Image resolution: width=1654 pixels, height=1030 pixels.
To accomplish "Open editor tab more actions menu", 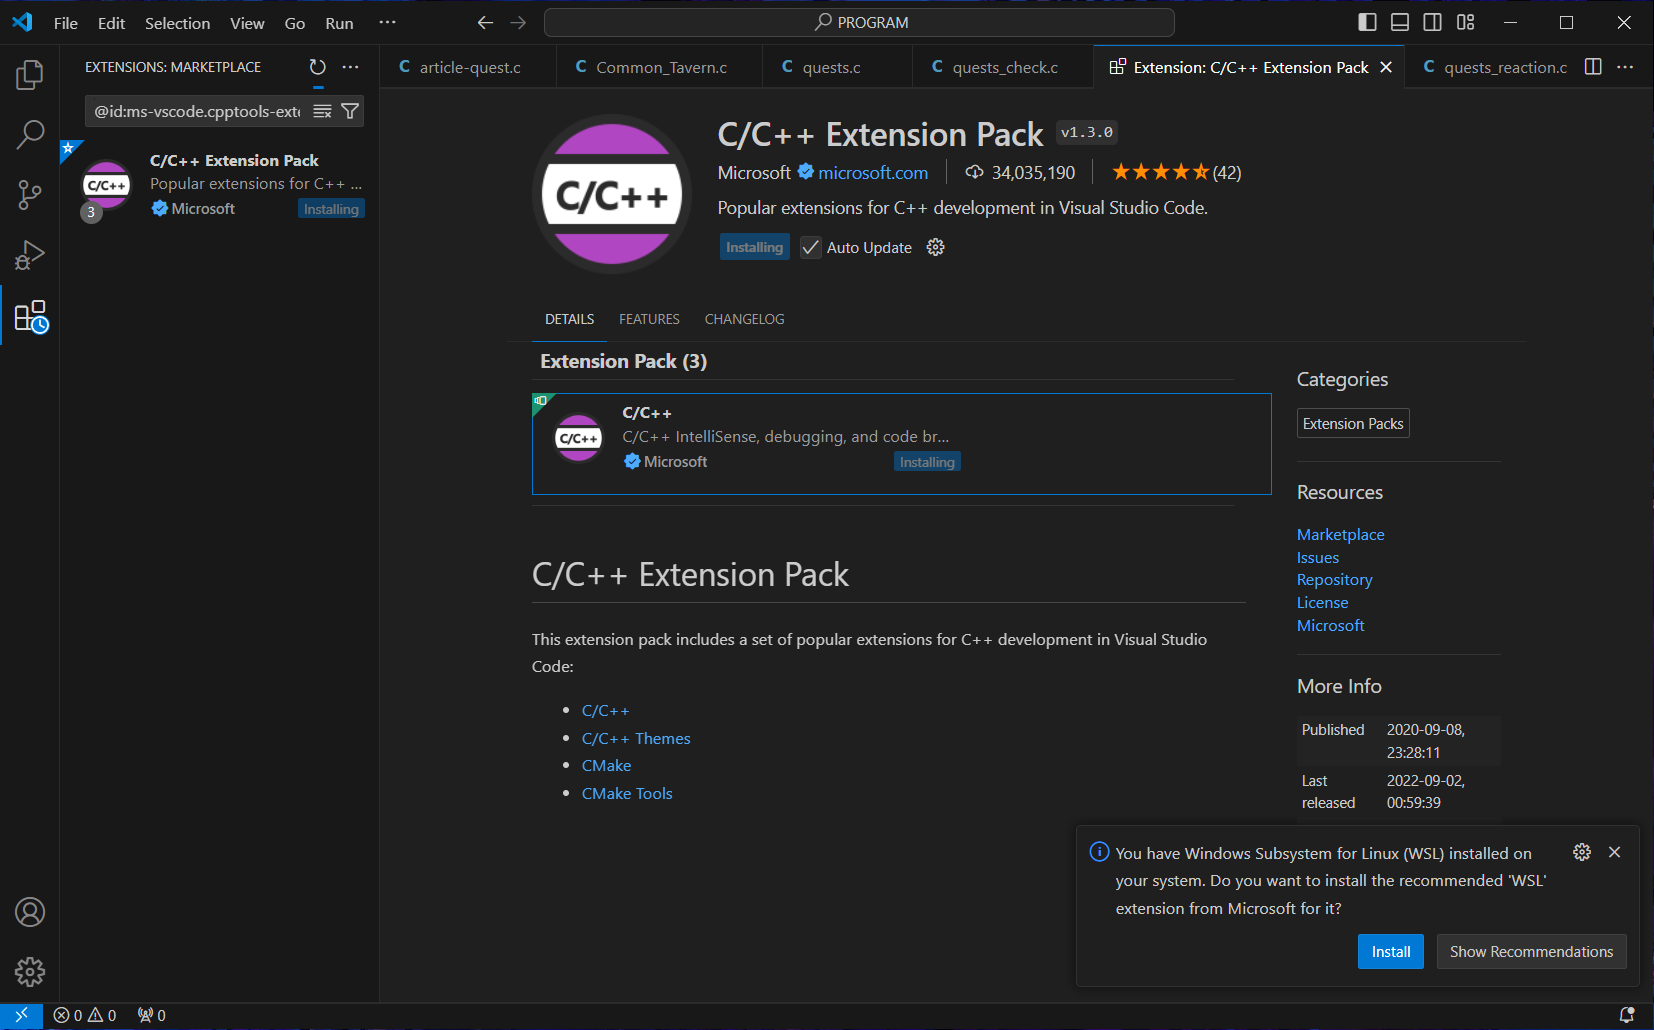I will (1625, 67).
